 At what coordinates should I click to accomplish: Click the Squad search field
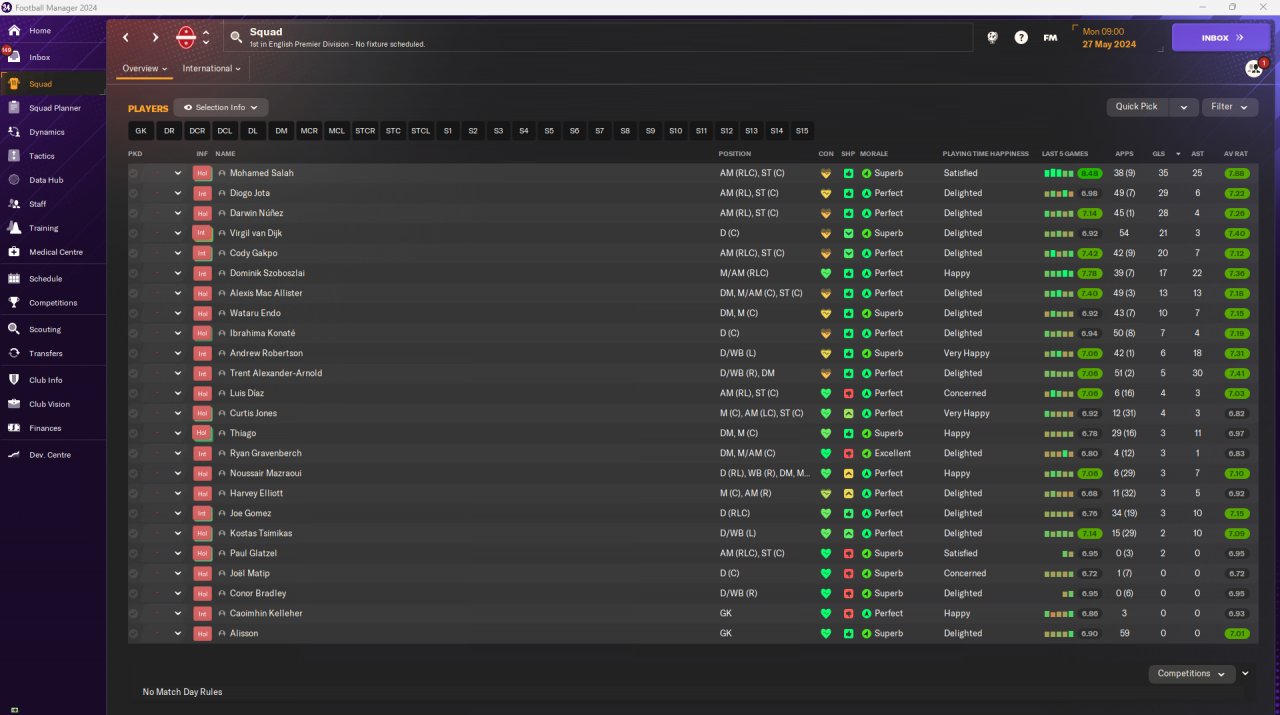(598, 38)
